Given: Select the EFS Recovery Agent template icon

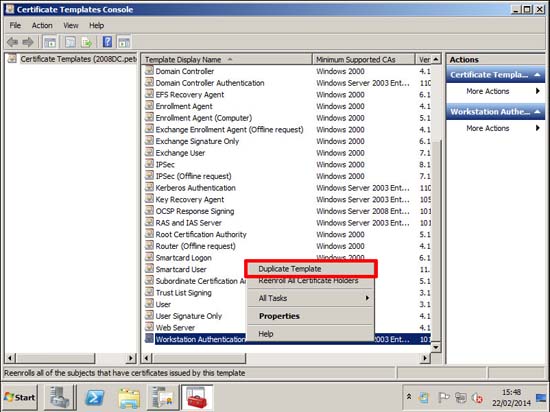Looking at the screenshot, I should pos(149,94).
